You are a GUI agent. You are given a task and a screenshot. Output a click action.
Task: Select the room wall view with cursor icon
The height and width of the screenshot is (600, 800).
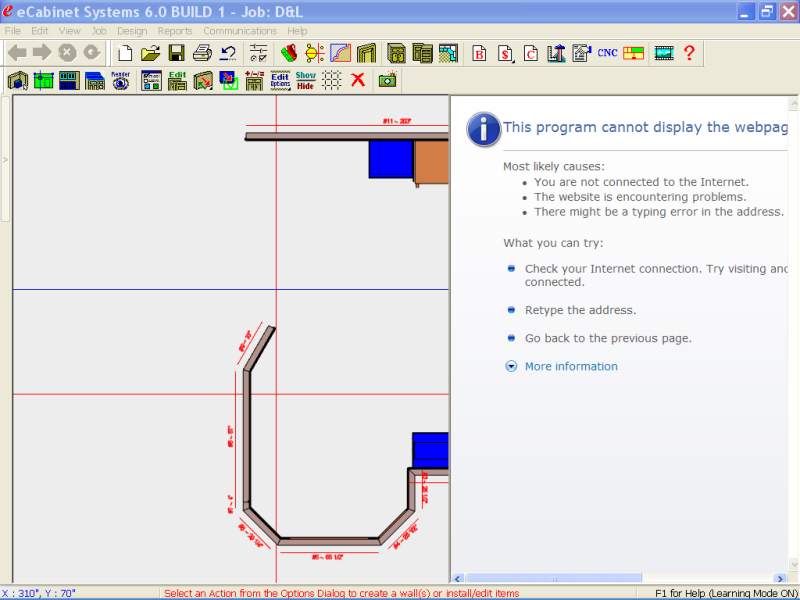[18, 81]
